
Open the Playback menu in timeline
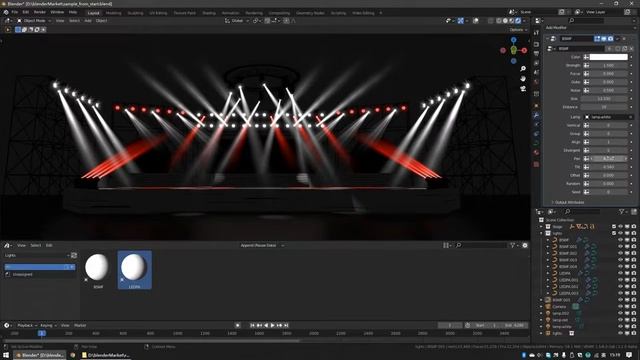tap(27, 325)
